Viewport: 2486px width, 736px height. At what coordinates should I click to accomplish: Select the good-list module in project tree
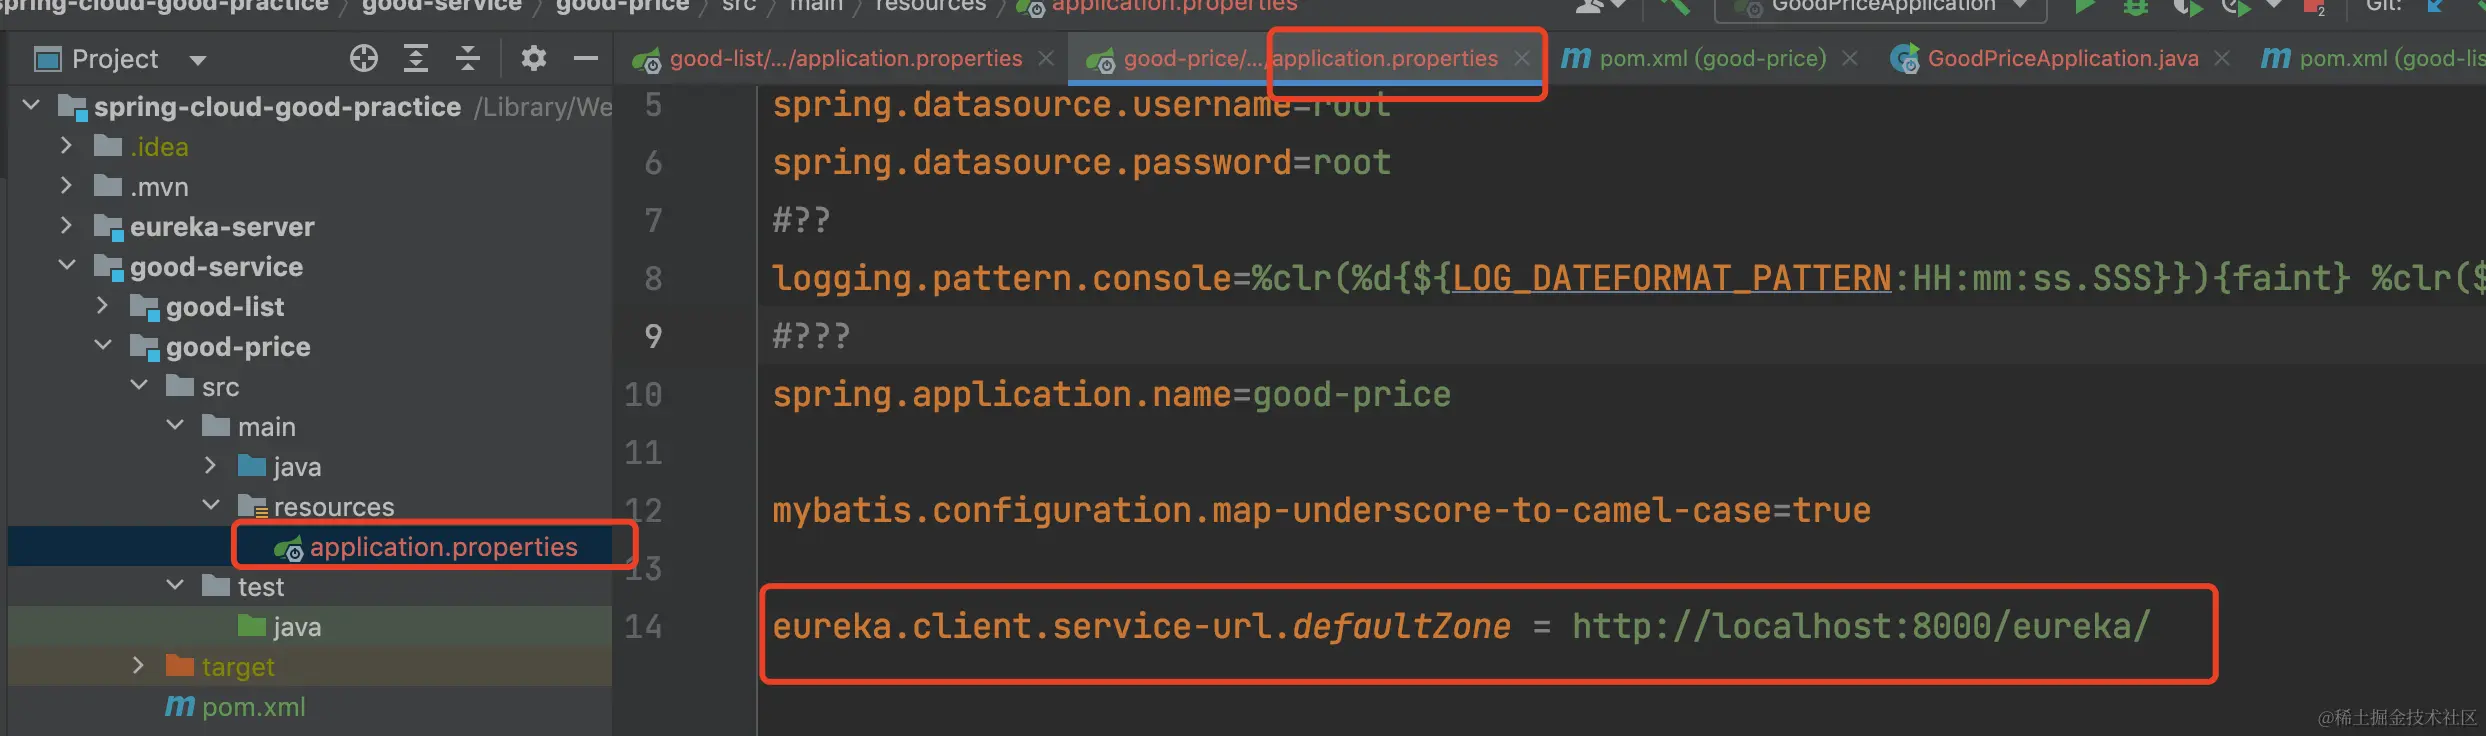[x=224, y=307]
